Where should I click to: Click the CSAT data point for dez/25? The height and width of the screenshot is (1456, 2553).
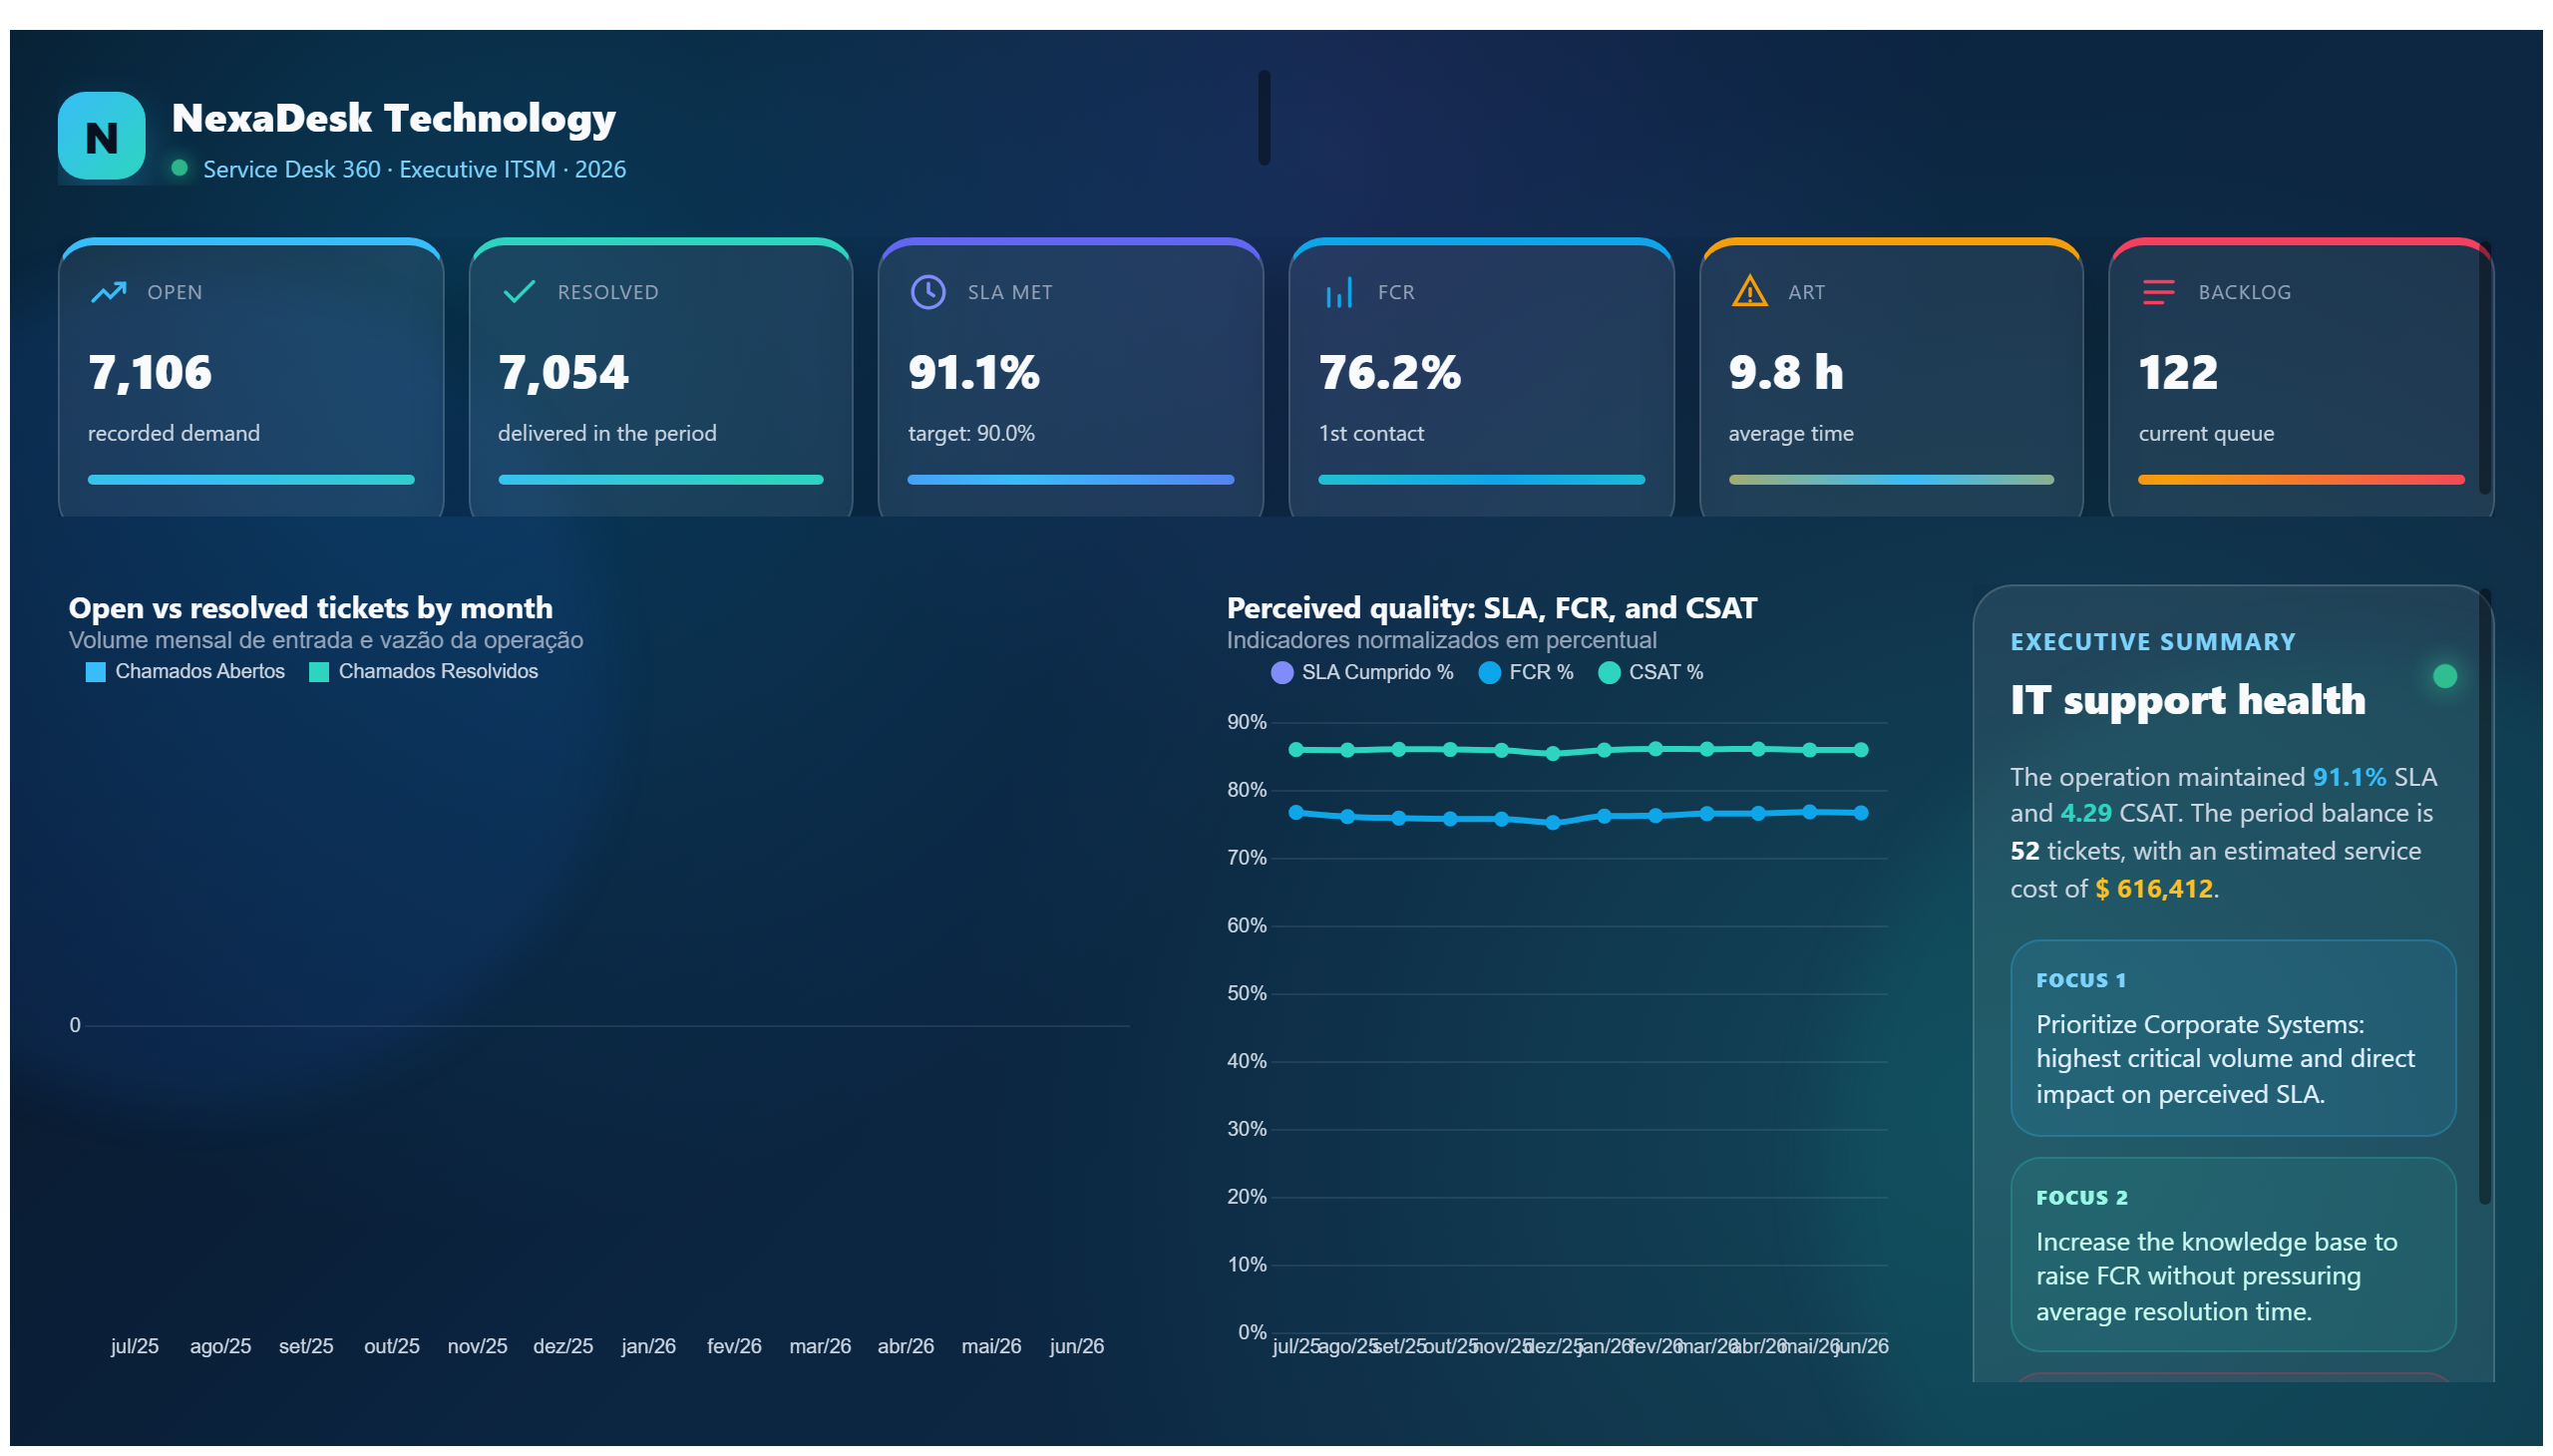[1552, 754]
